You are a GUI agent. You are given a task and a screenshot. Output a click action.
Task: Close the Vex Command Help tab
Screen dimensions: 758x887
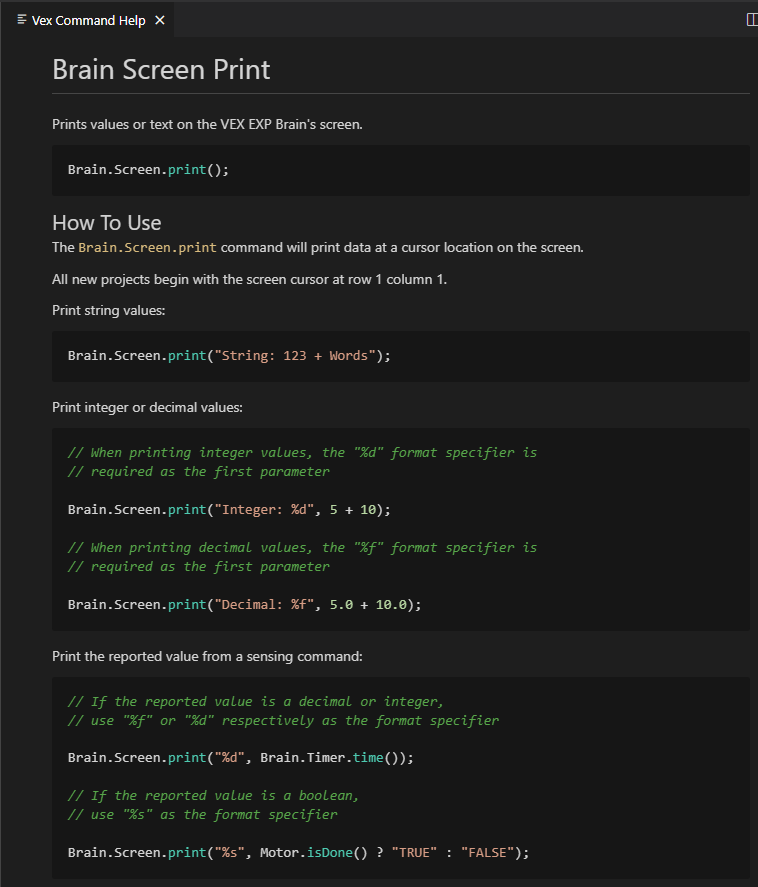click(160, 19)
